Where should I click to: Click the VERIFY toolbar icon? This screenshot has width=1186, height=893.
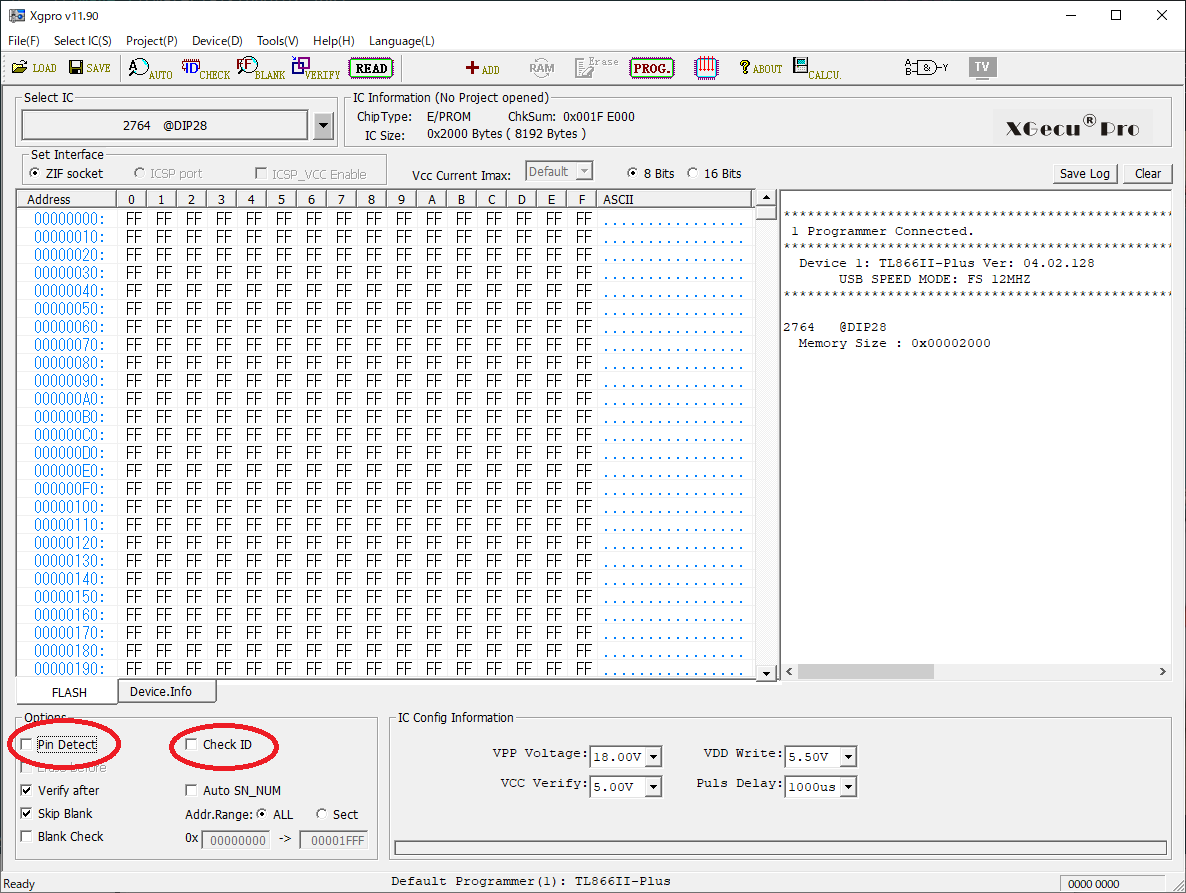point(315,69)
